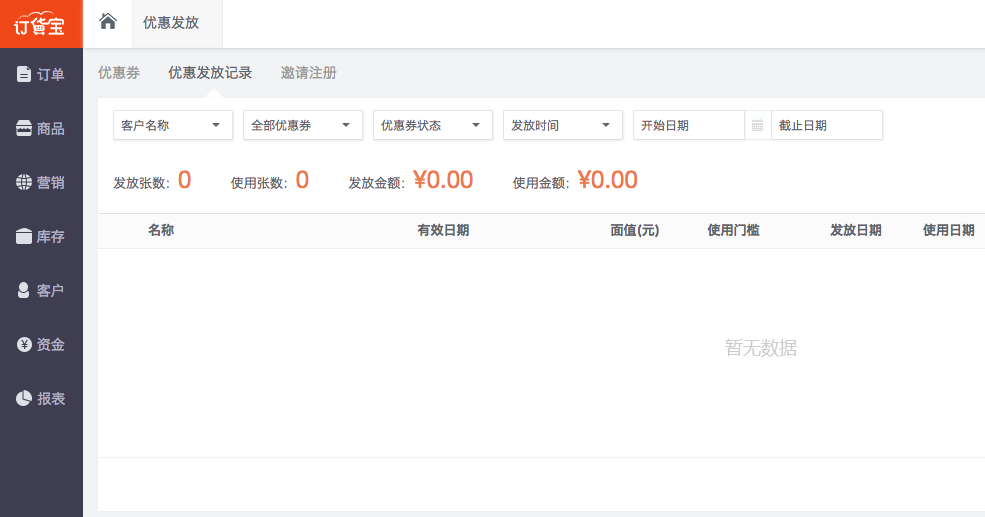Open the 订单 orders sidebar icon

tap(24, 74)
